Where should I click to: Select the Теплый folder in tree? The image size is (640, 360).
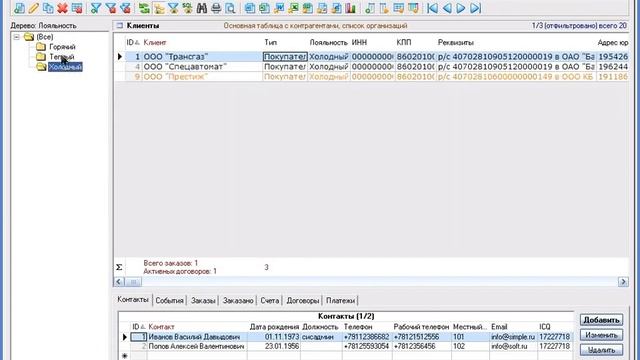point(62,57)
